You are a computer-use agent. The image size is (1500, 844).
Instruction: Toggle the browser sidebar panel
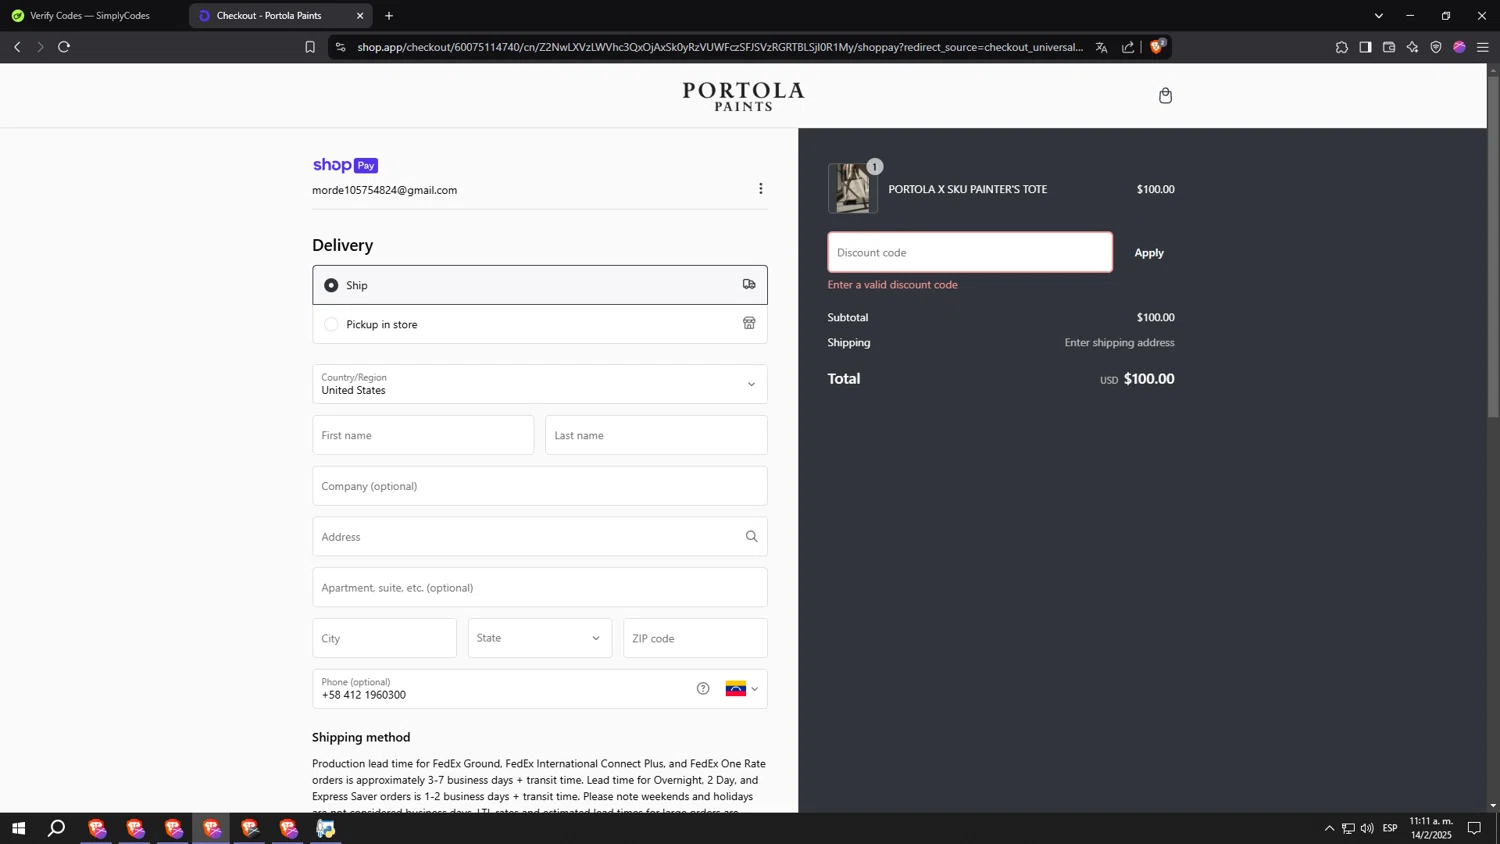click(1365, 47)
